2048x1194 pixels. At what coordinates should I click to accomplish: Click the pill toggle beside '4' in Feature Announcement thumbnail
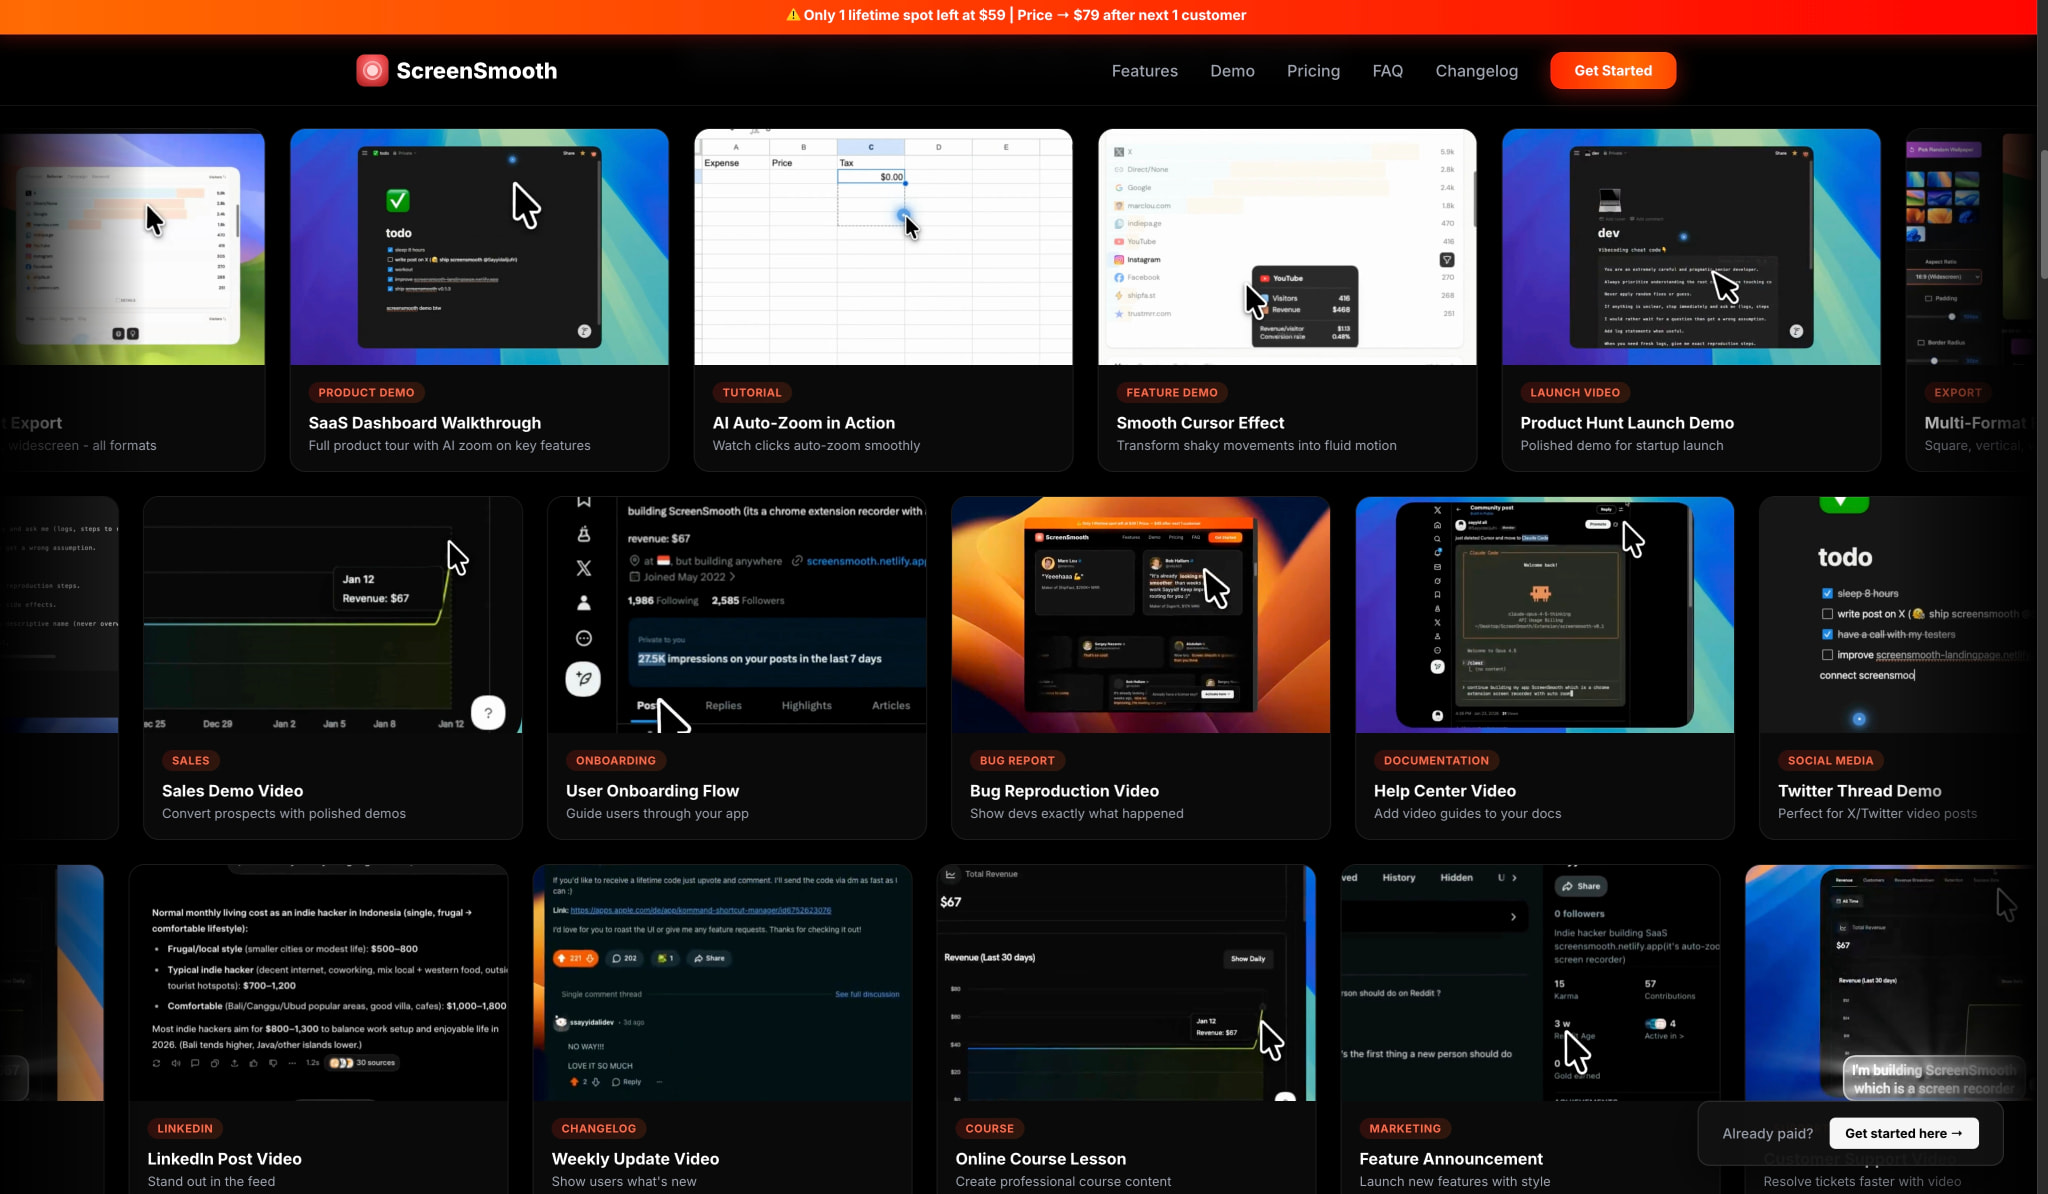(x=1656, y=1023)
